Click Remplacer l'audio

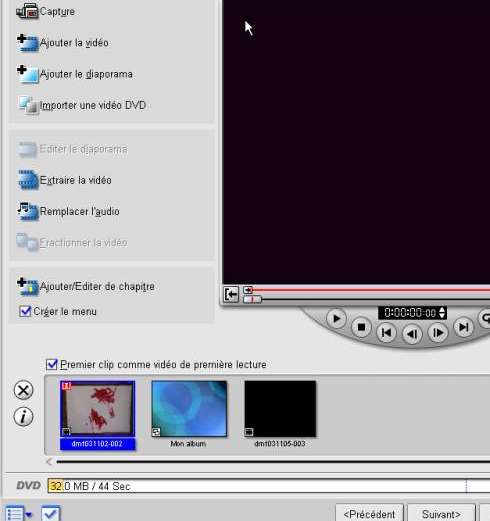(68, 211)
